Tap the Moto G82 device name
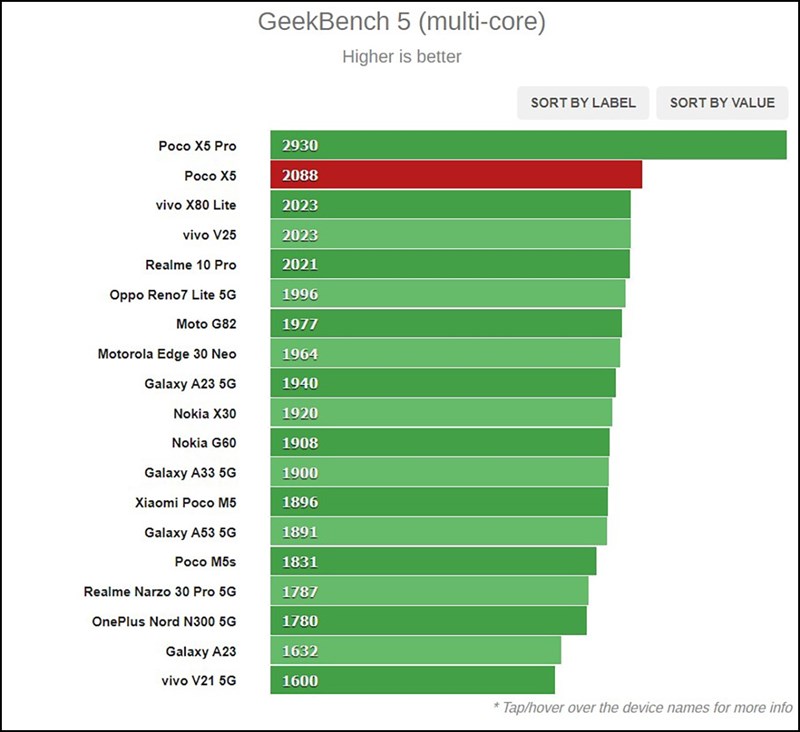Screen dimensions: 800x732 click(x=206, y=324)
